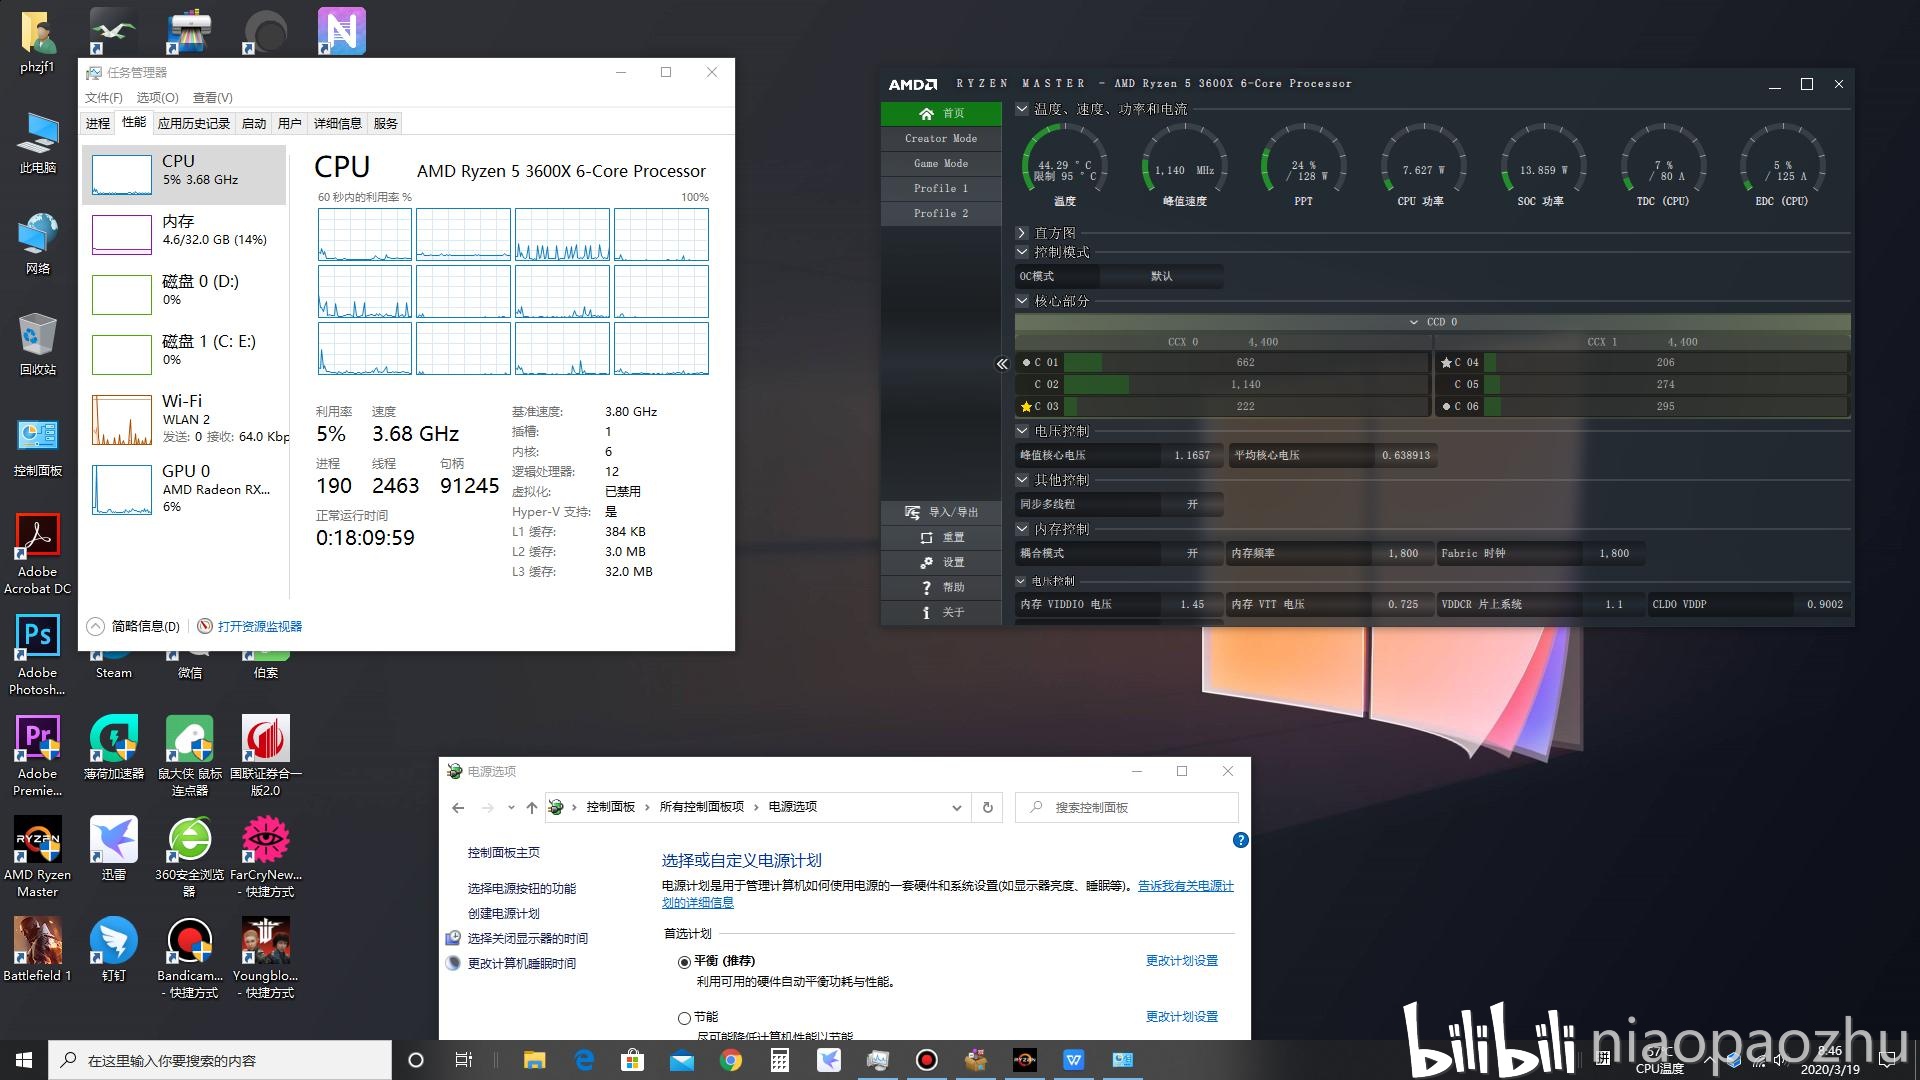Select Power saver plan radio button
This screenshot has height=1080, width=1920.
pyautogui.click(x=684, y=1018)
